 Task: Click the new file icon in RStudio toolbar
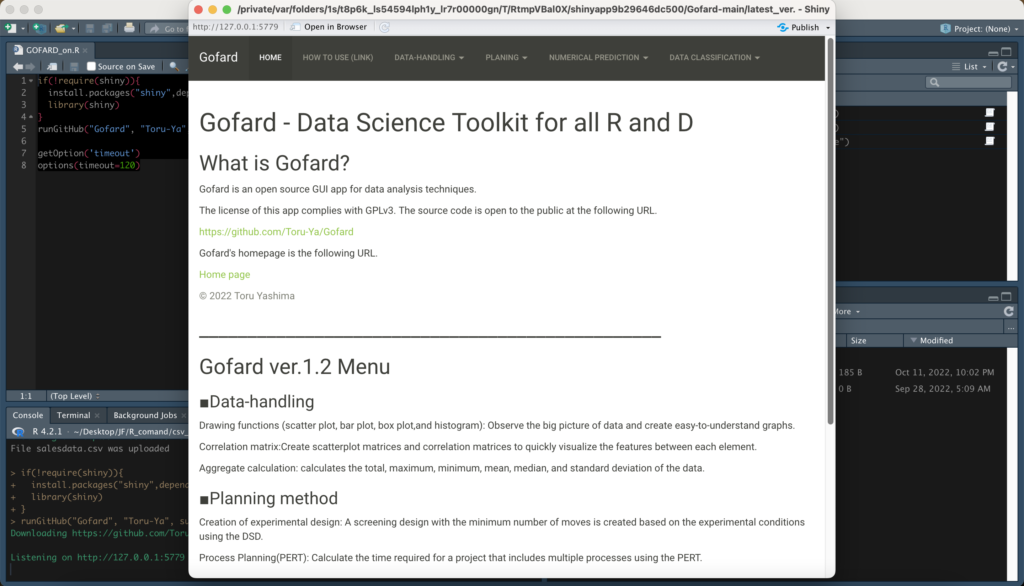[10, 28]
